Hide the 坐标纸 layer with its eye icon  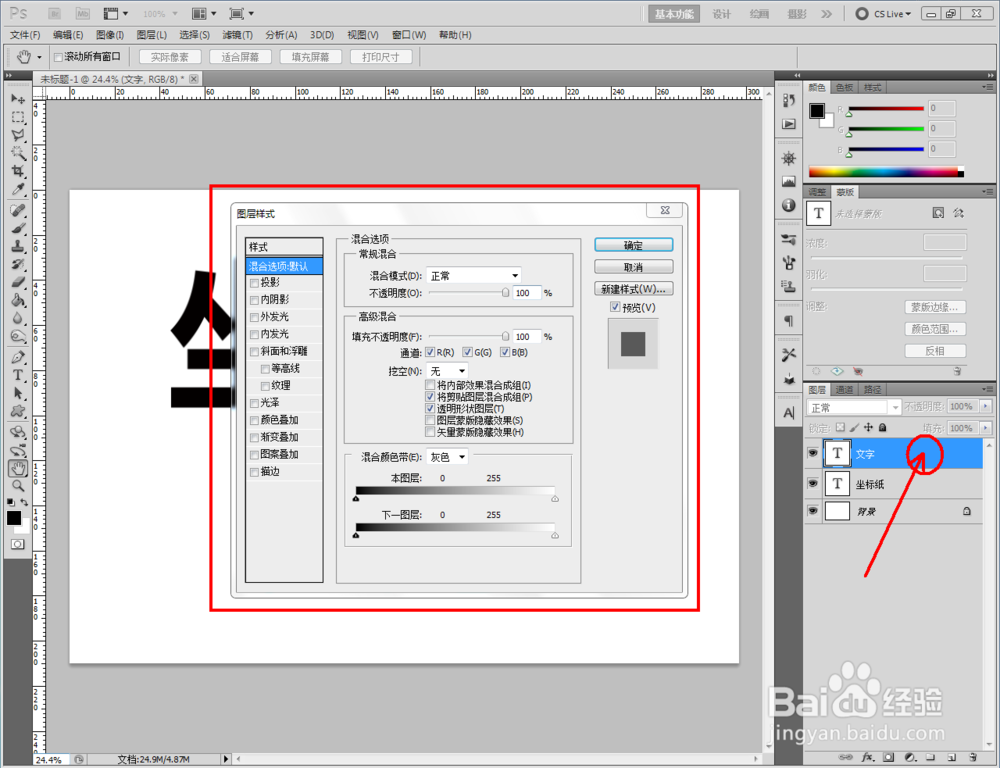[x=813, y=482]
